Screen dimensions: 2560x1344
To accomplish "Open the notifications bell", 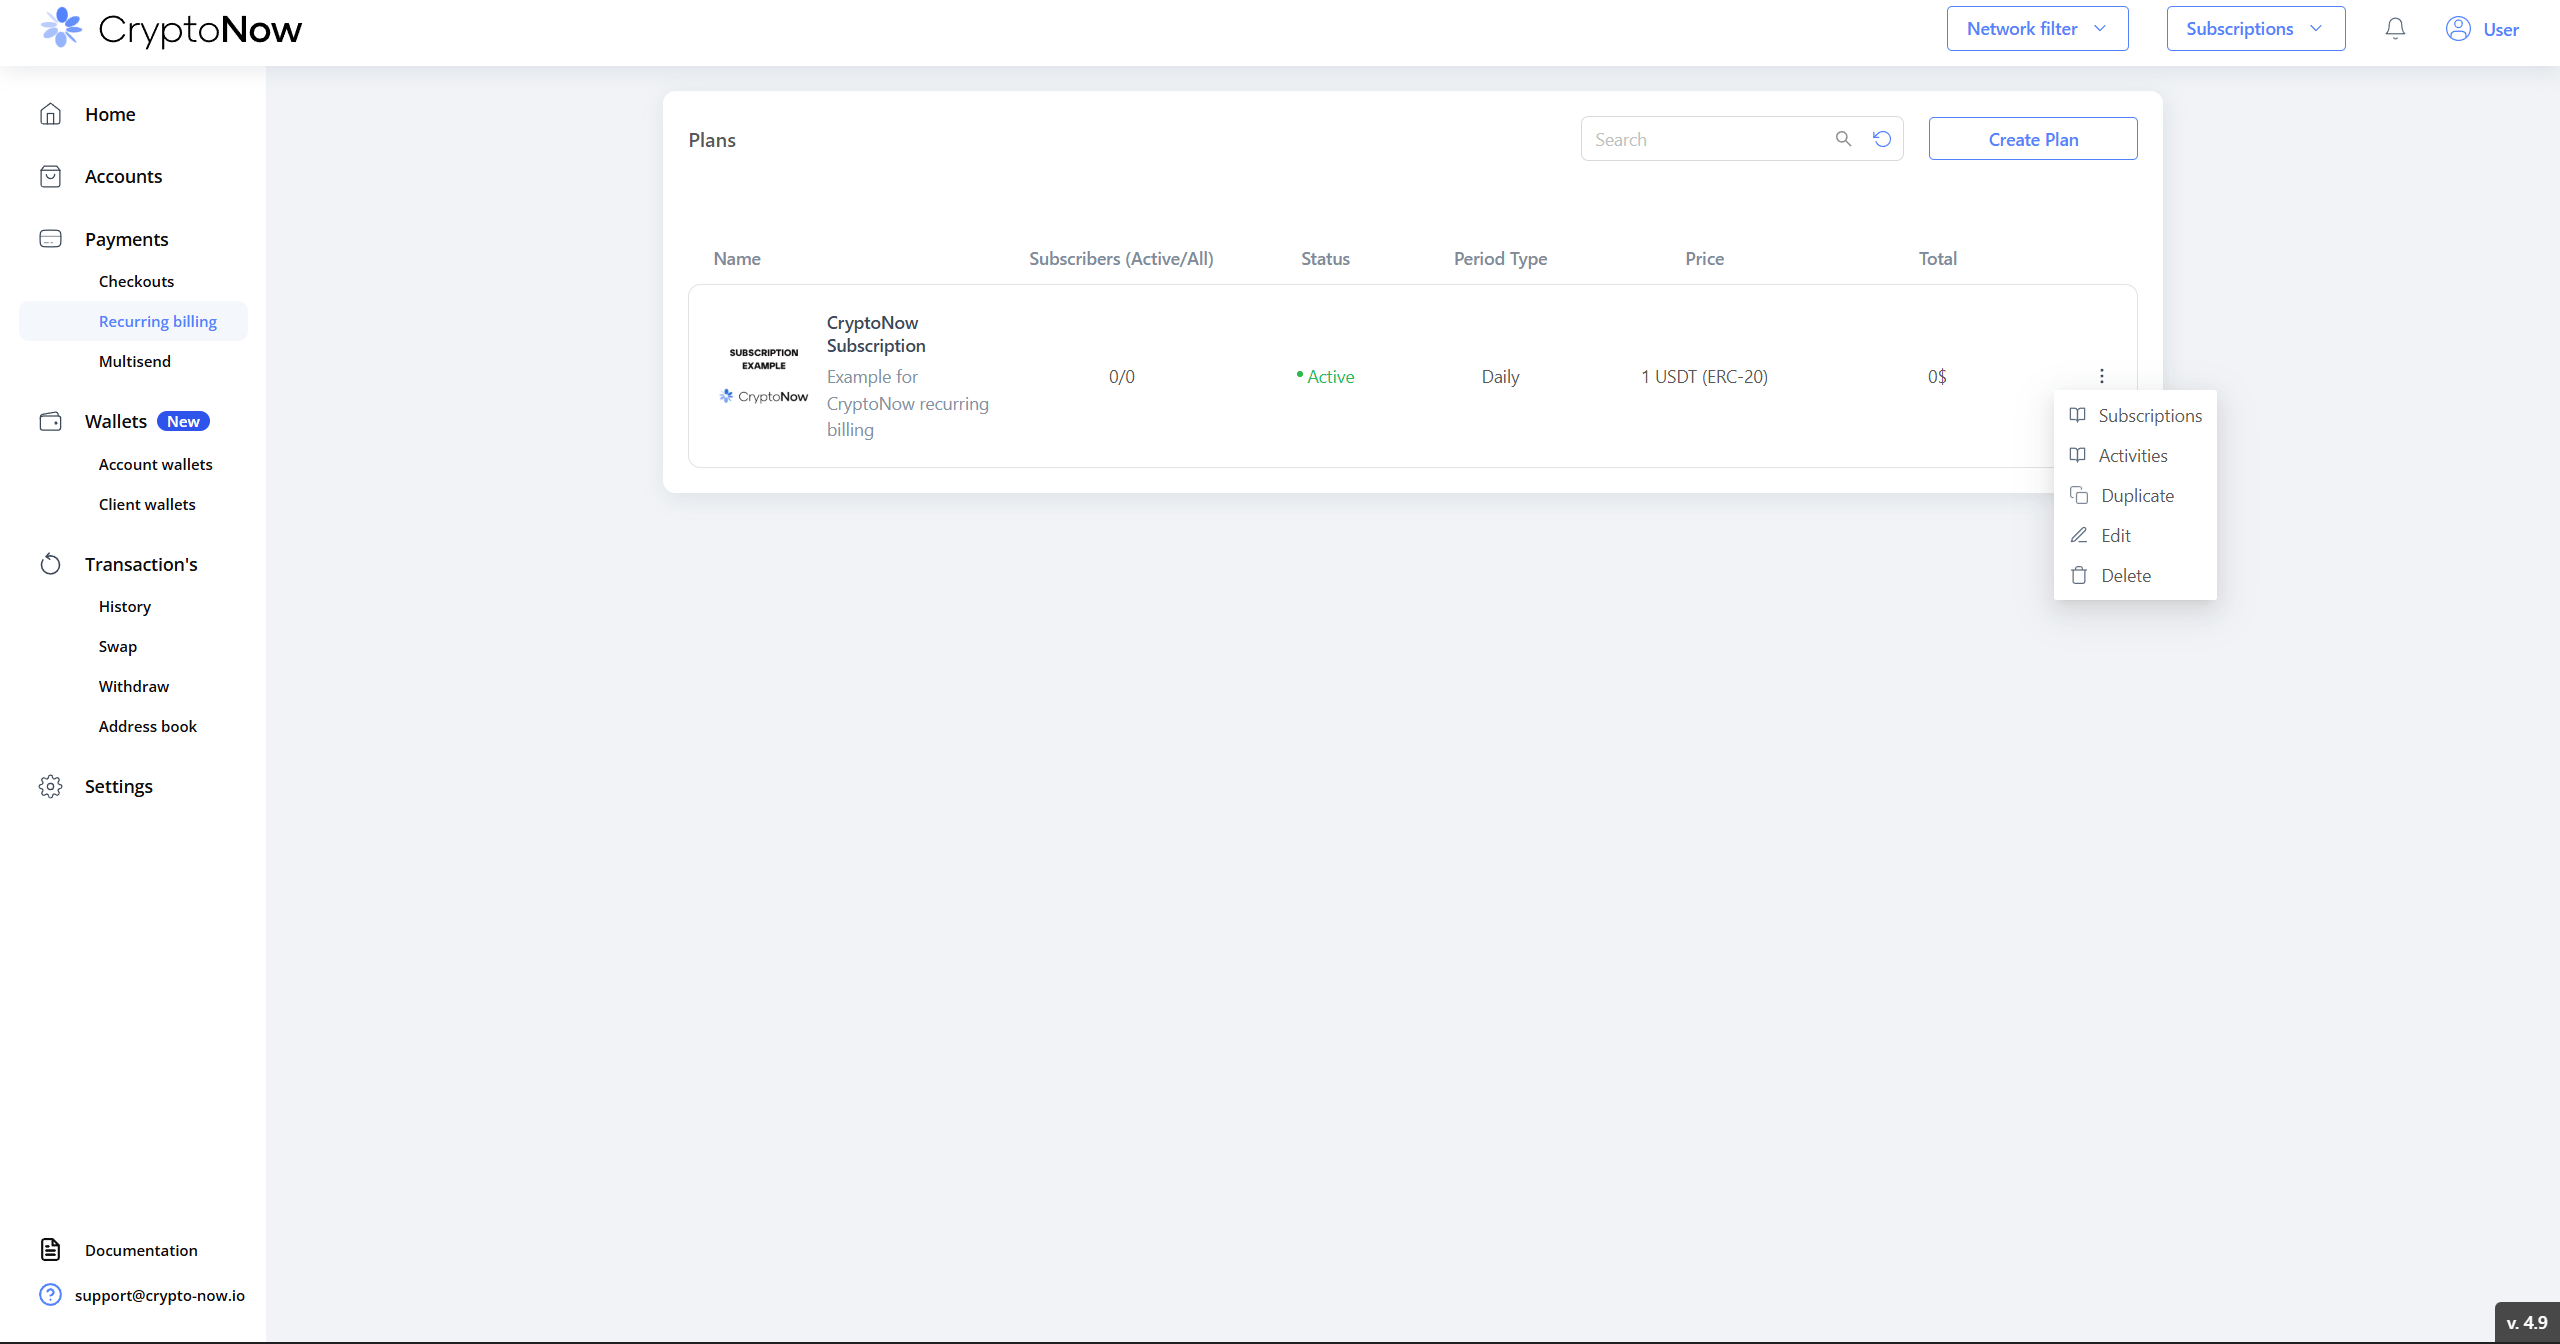I will pos(2395,29).
